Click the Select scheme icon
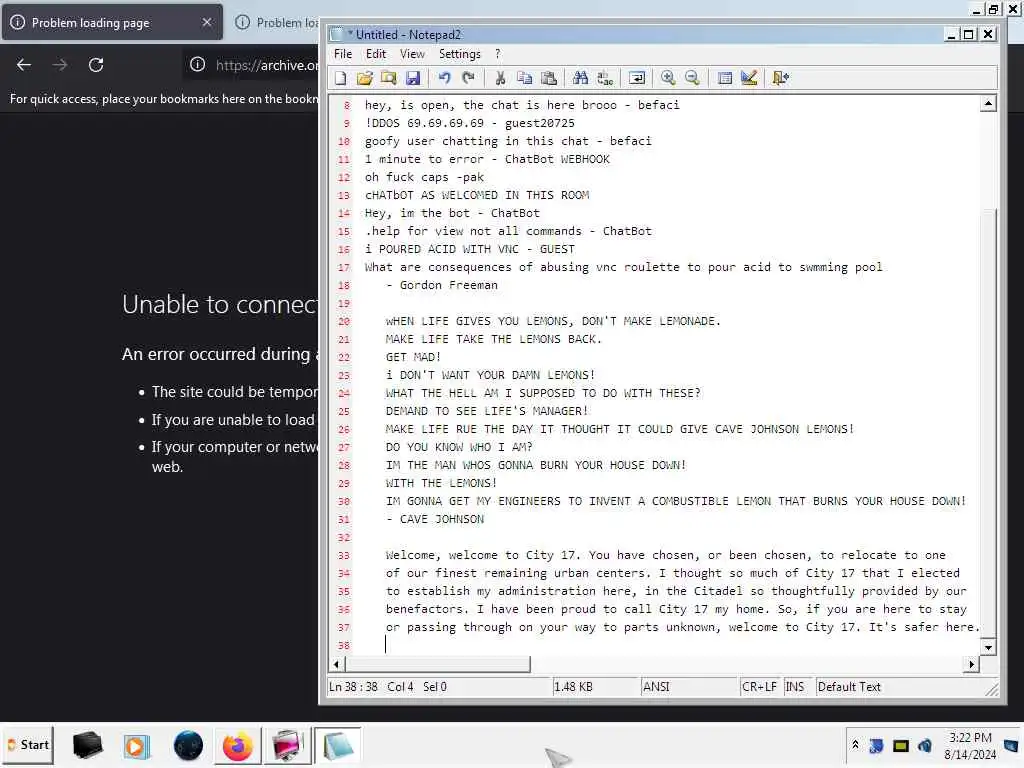1024x768 pixels. click(724, 78)
